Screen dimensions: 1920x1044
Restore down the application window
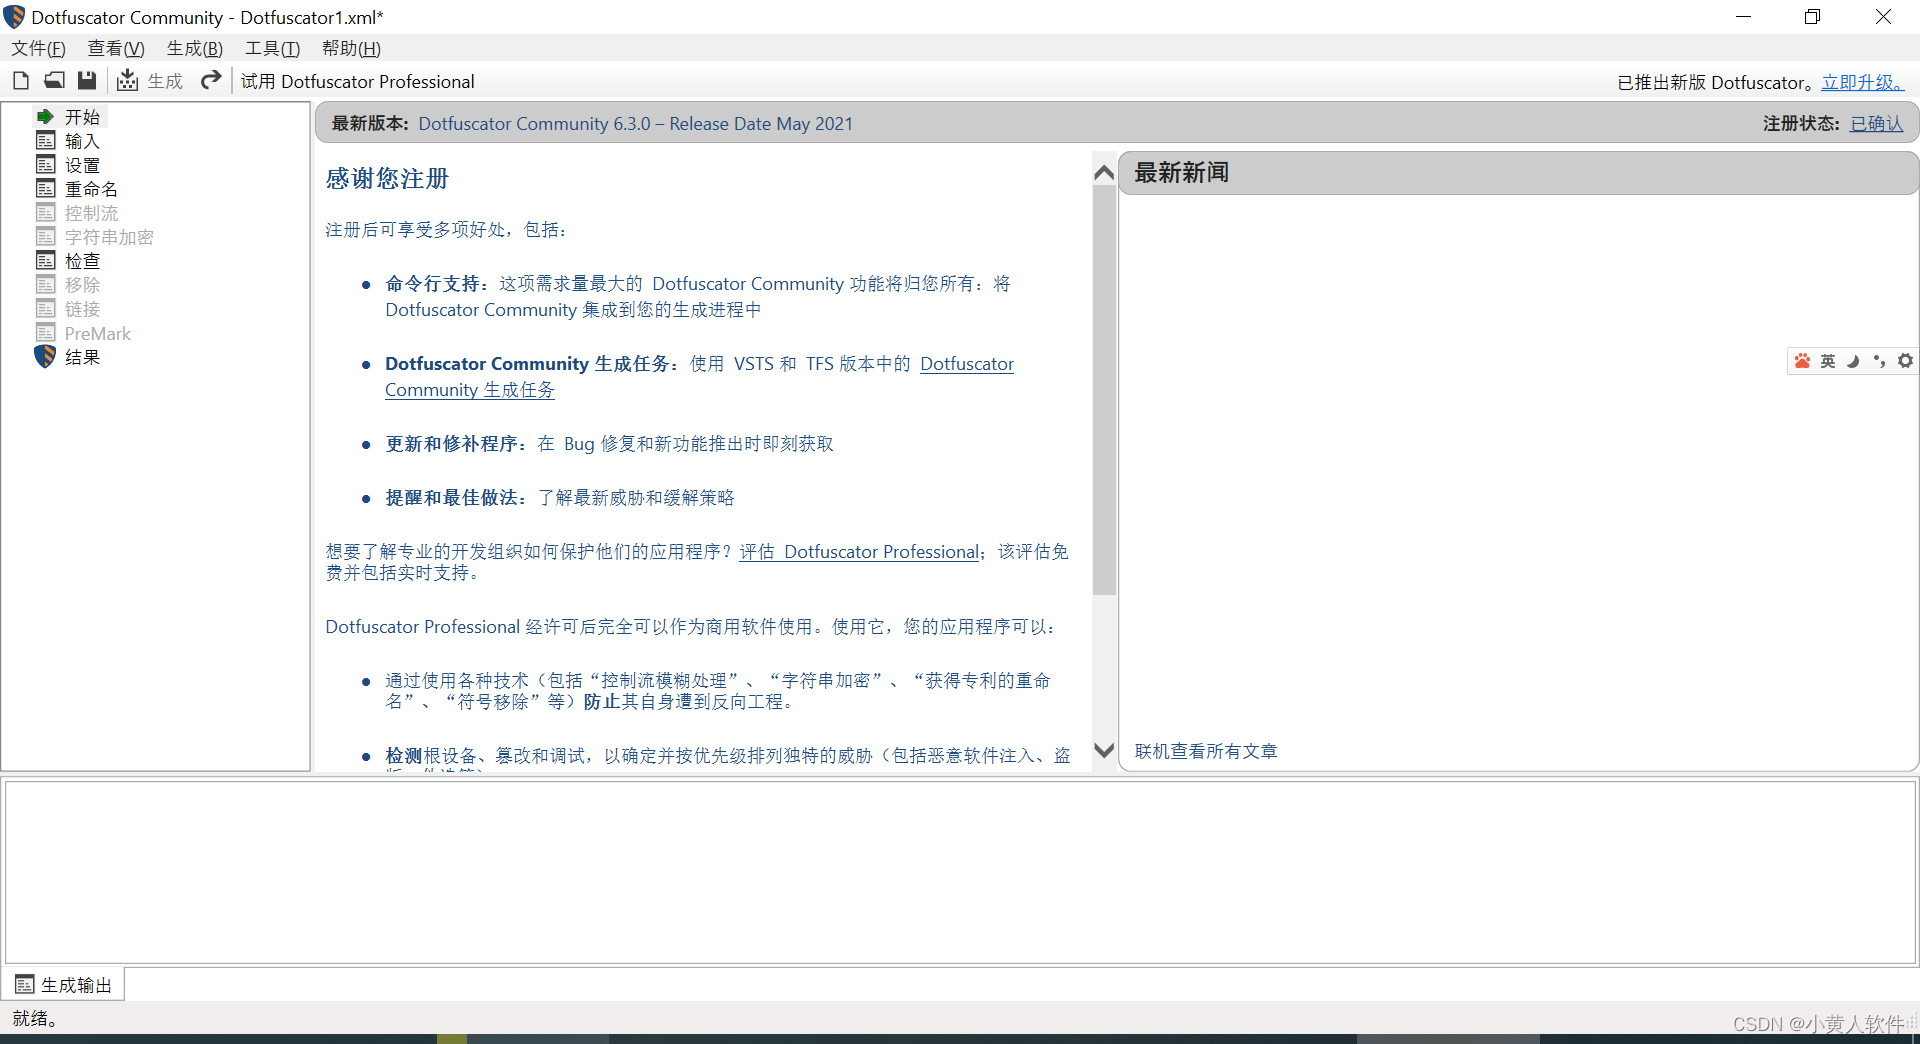[1812, 17]
